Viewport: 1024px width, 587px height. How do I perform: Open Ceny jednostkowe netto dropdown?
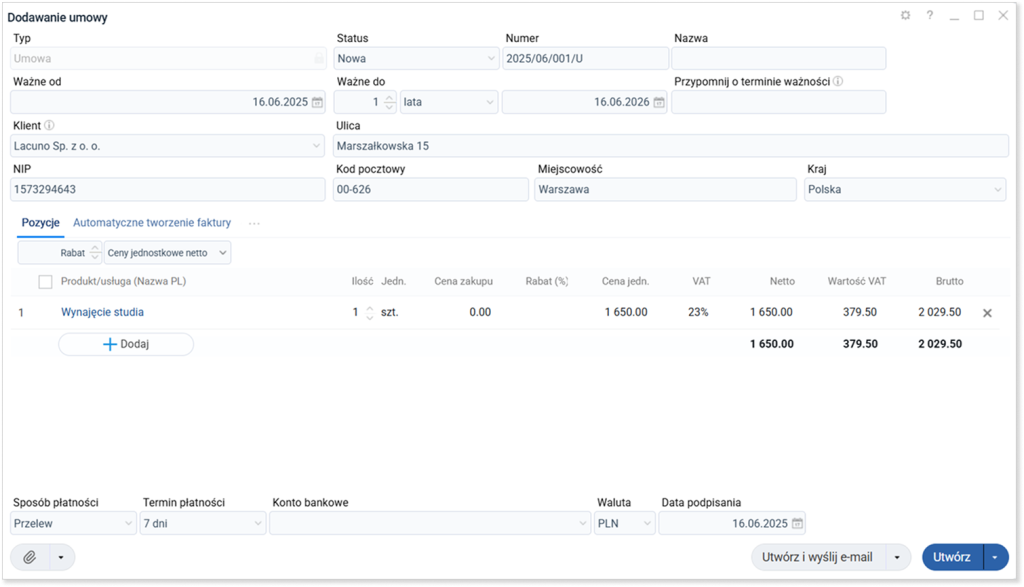167,253
